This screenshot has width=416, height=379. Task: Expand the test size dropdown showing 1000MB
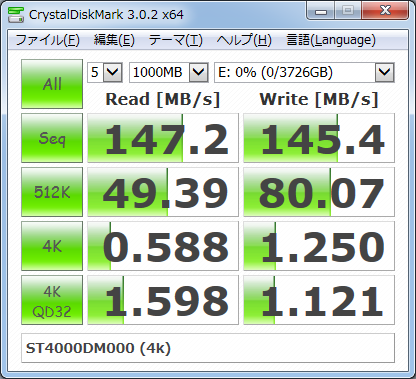[x=199, y=72]
